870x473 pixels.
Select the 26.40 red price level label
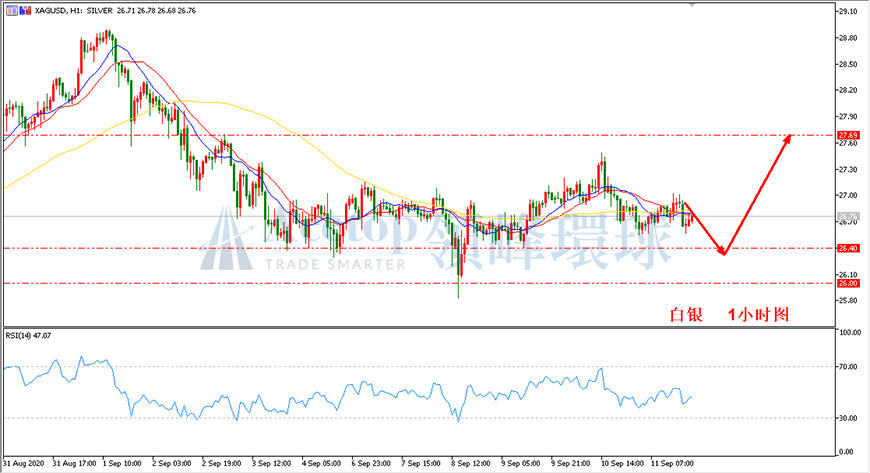click(x=848, y=248)
